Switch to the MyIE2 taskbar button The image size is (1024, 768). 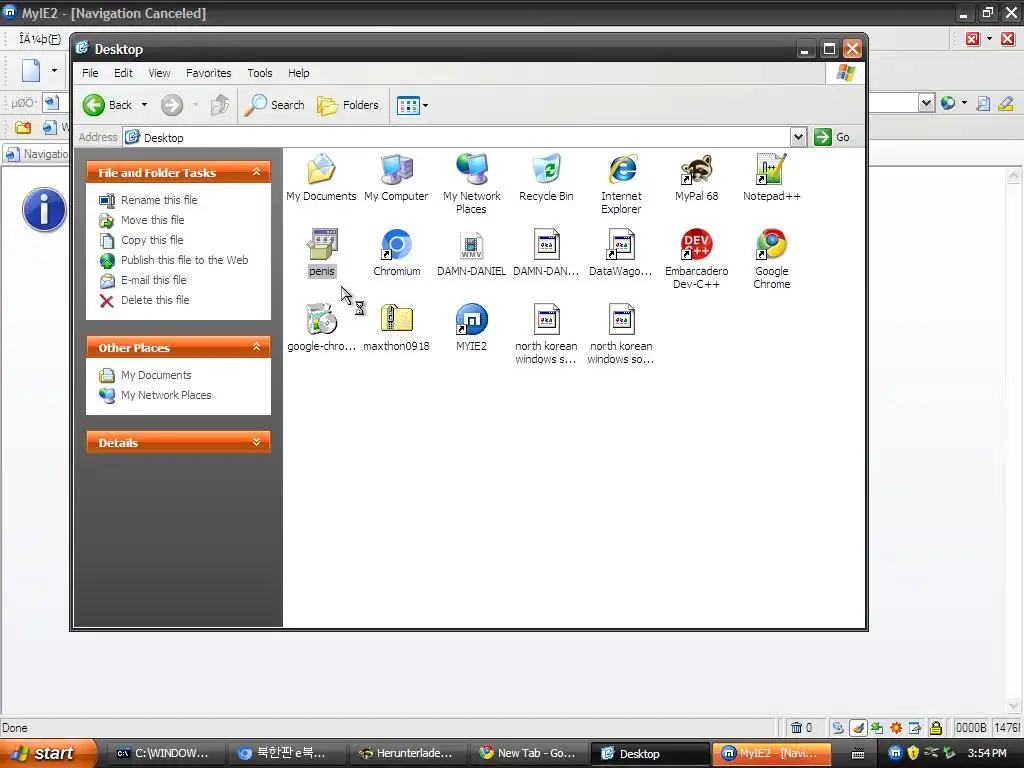tap(771, 753)
